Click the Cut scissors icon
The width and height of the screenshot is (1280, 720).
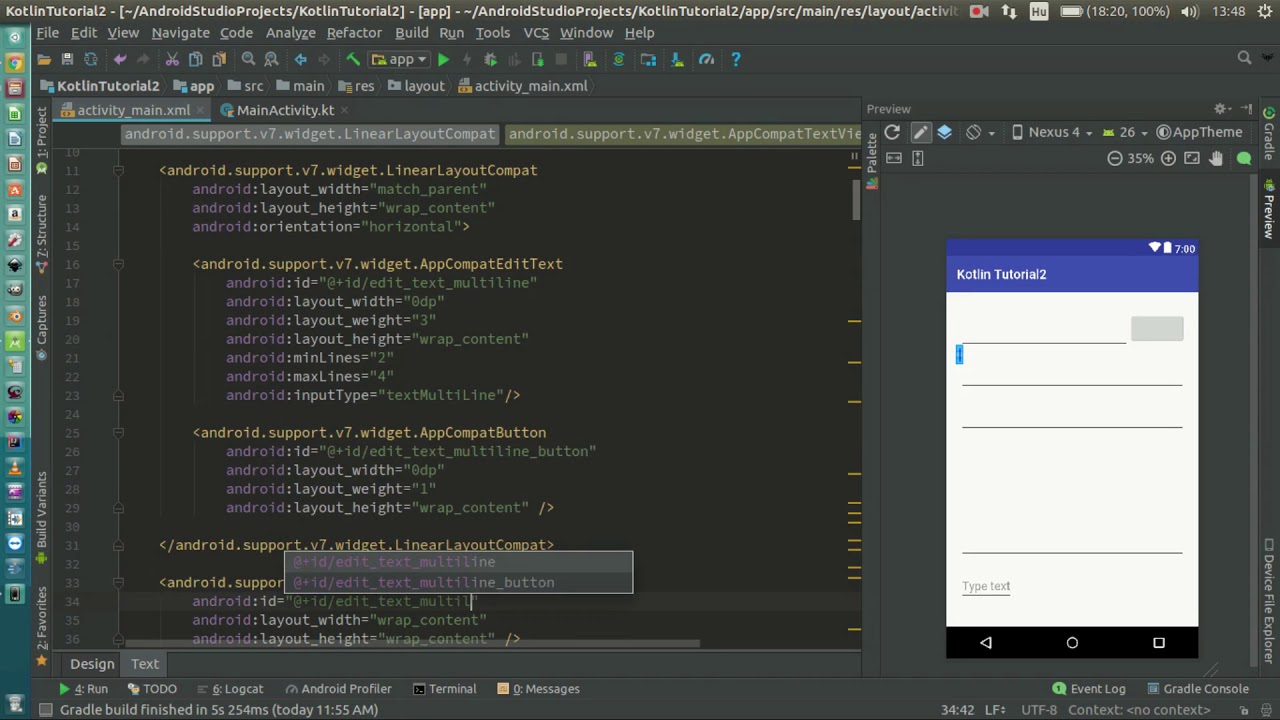[x=172, y=60]
